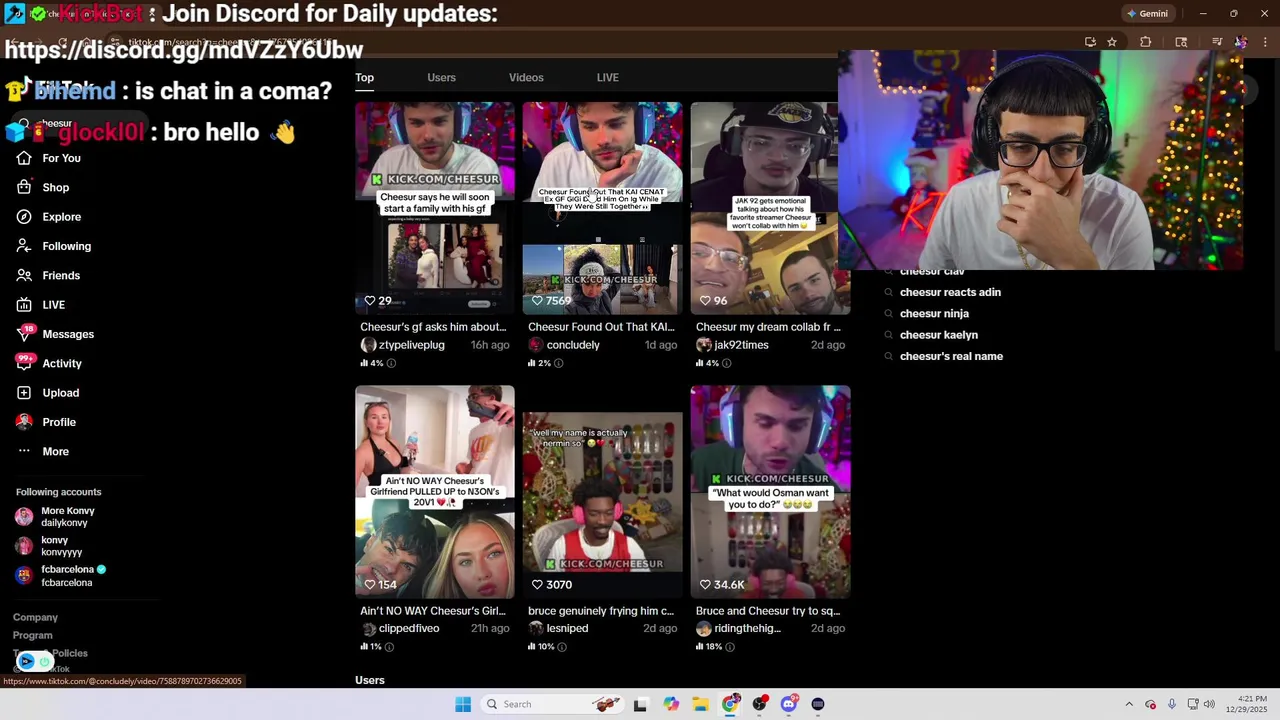Click the 'Cheesur my dream collab fr ...' title

click(x=768, y=327)
